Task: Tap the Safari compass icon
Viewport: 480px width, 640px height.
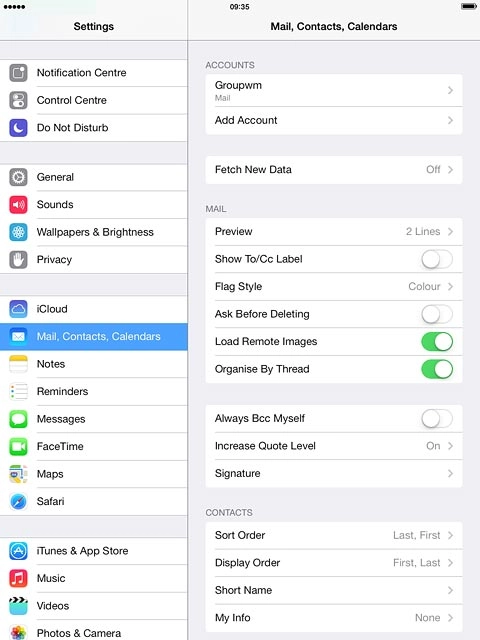Action: point(18,501)
